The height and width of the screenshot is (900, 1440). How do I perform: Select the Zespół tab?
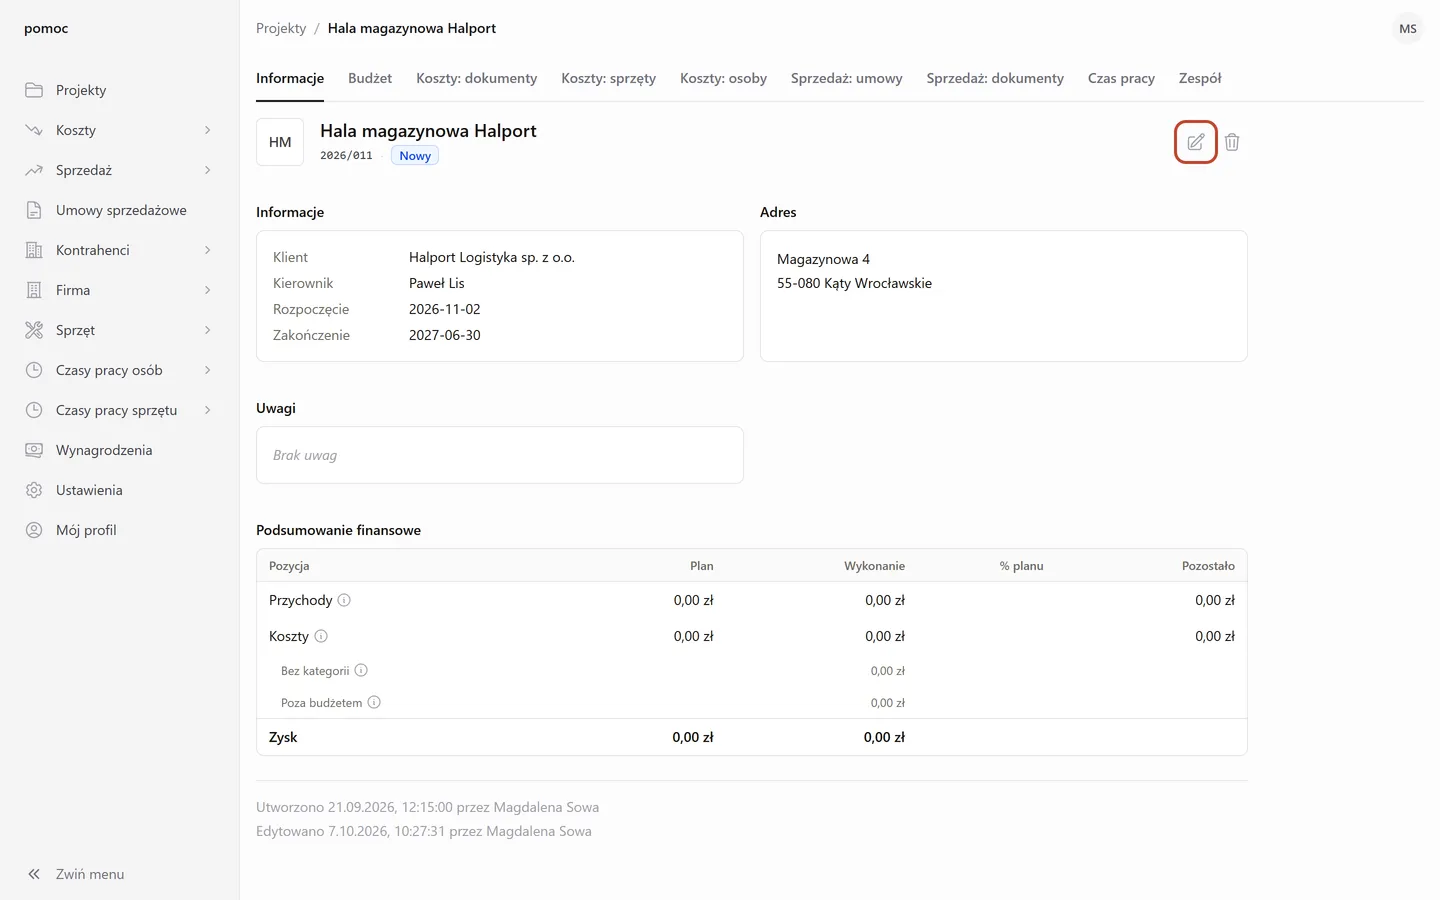pos(1200,78)
